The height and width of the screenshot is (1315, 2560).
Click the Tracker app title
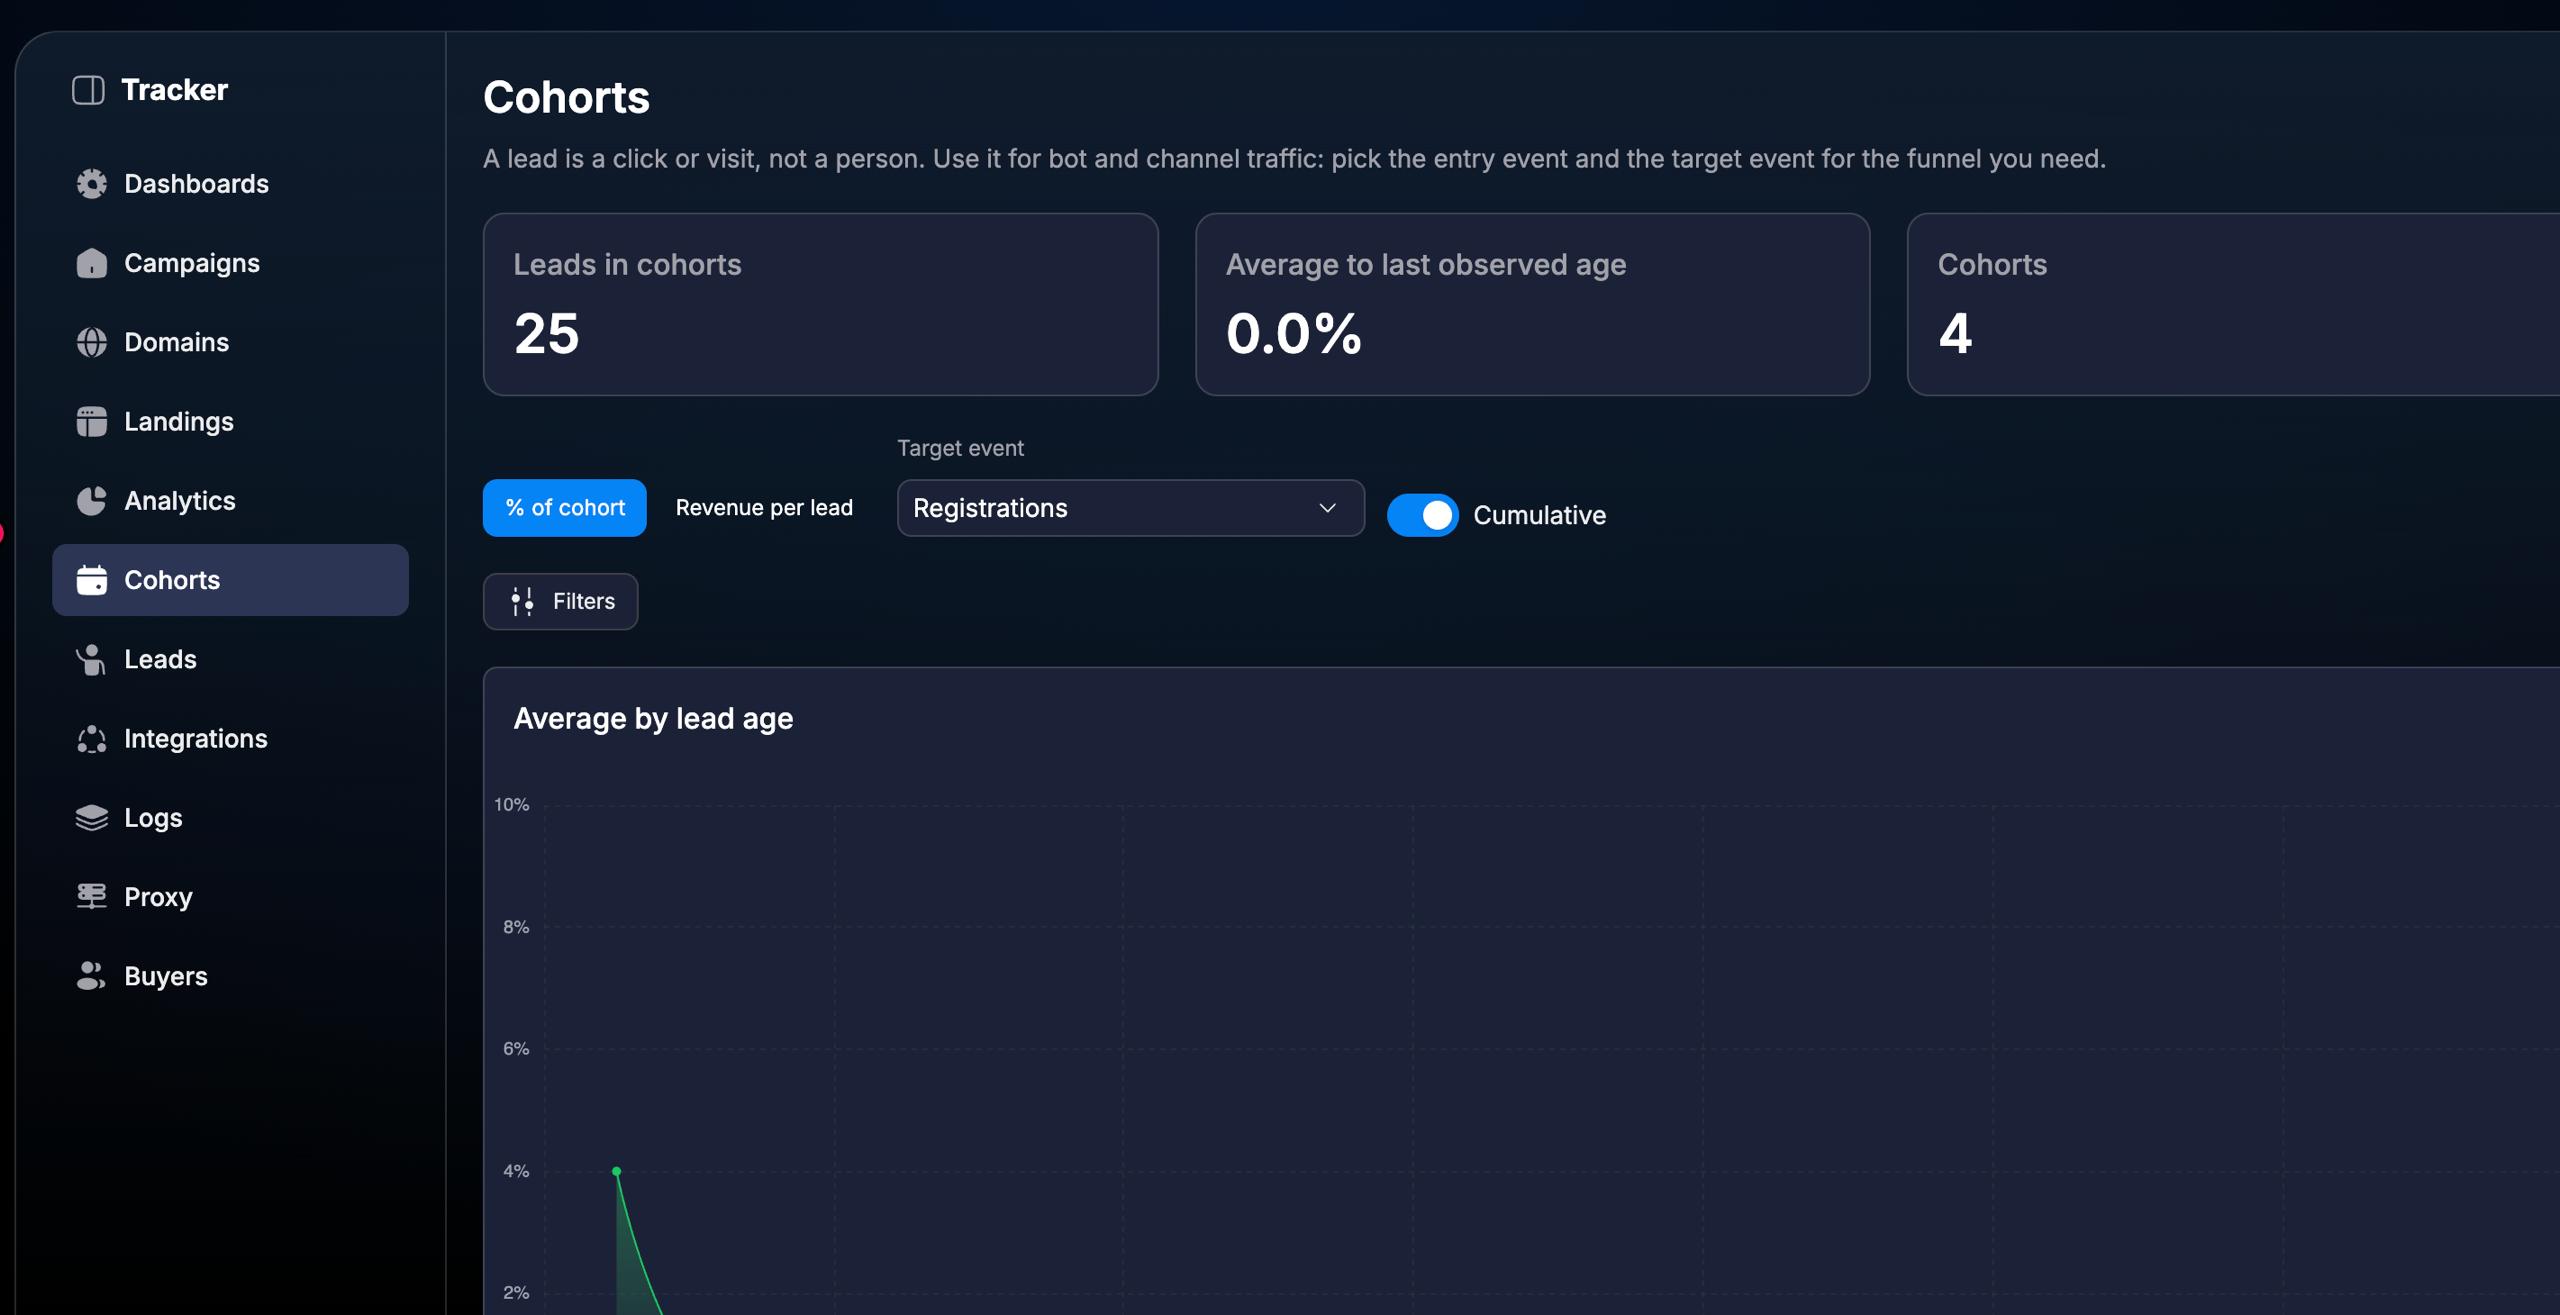point(174,90)
